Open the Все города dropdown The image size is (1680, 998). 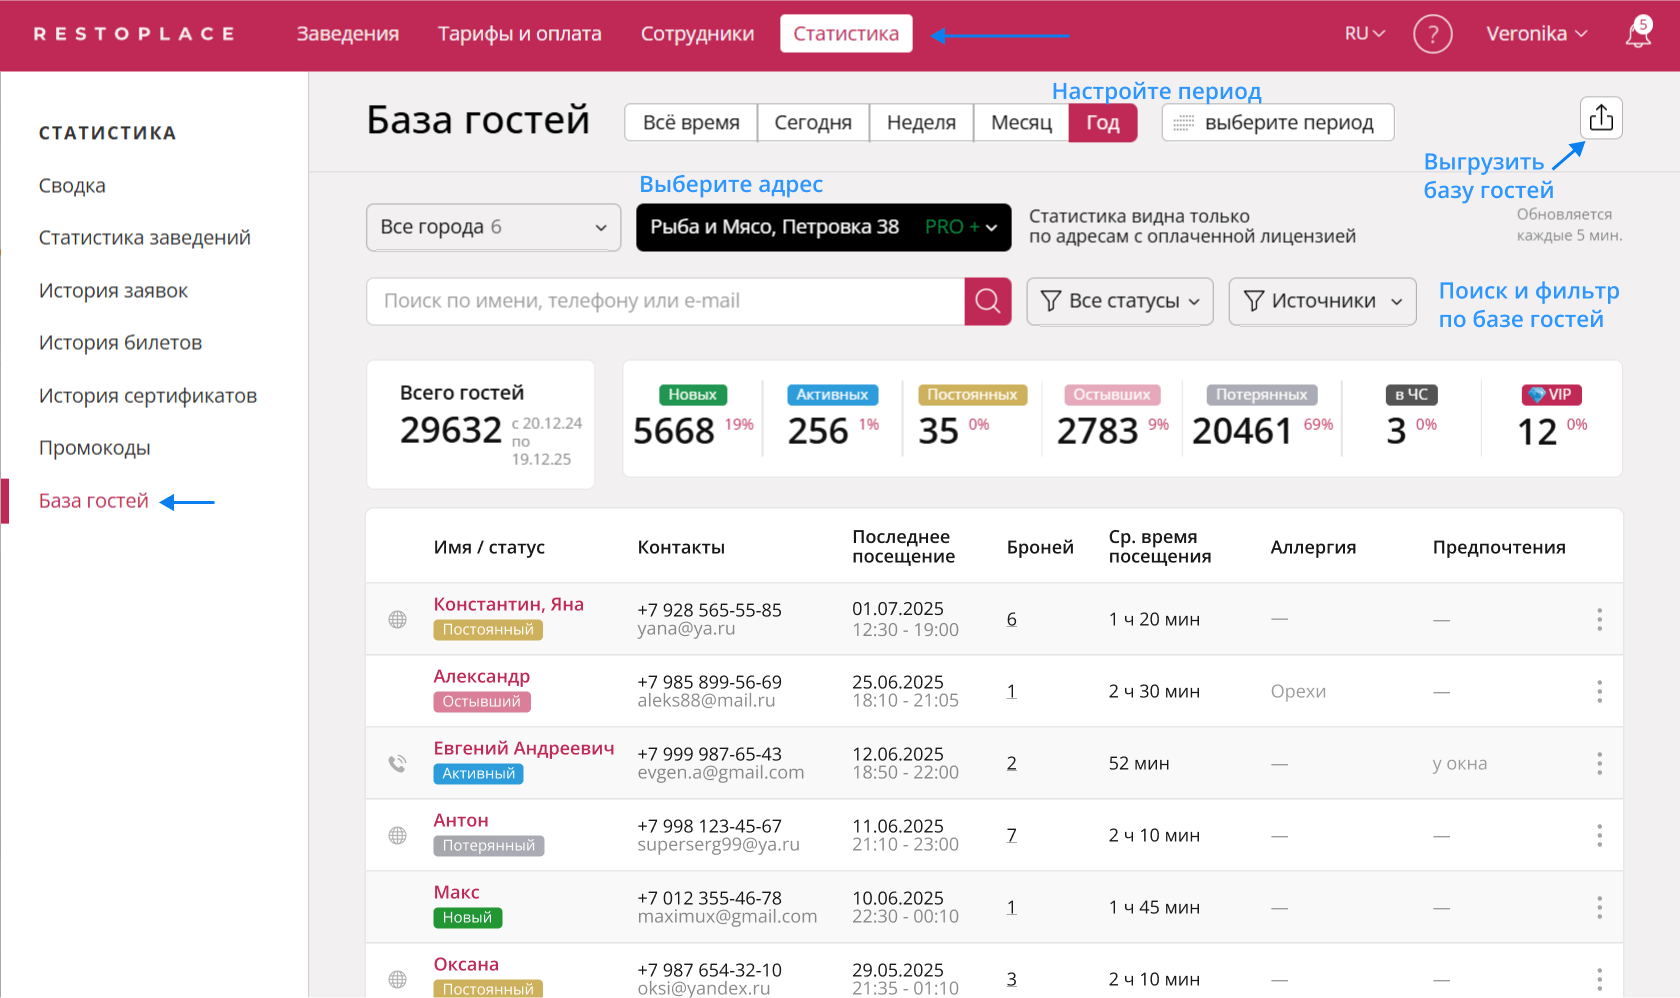493,227
